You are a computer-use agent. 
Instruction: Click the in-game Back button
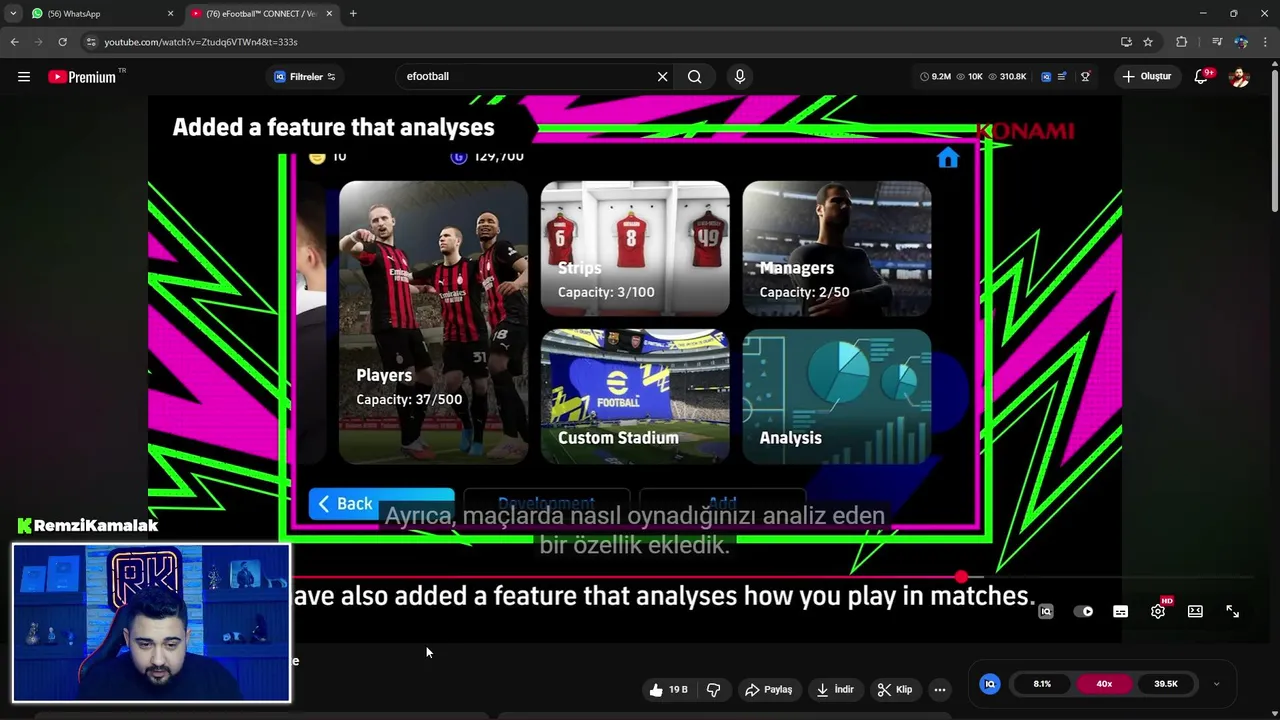click(382, 504)
